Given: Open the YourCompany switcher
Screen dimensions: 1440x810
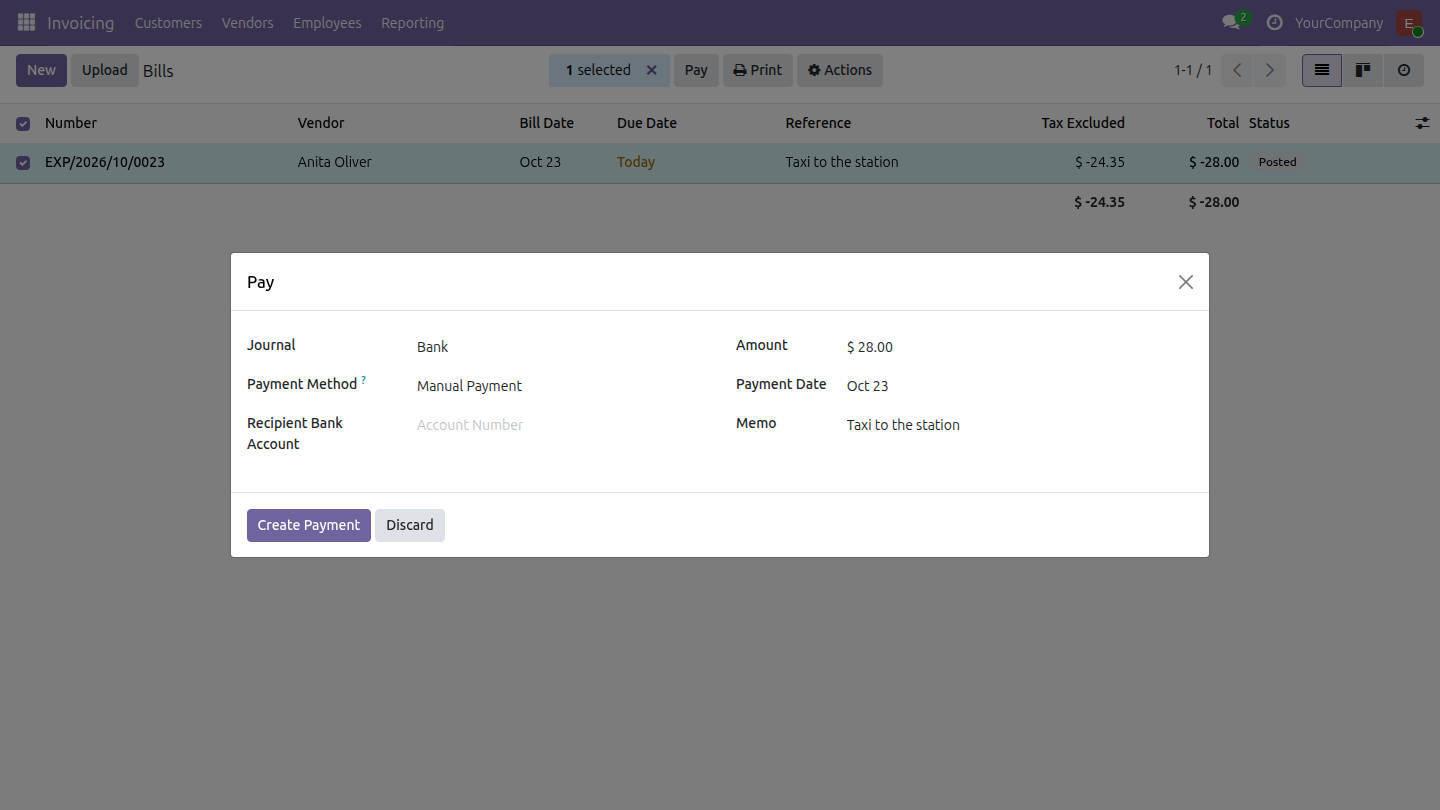Looking at the screenshot, I should tap(1339, 23).
